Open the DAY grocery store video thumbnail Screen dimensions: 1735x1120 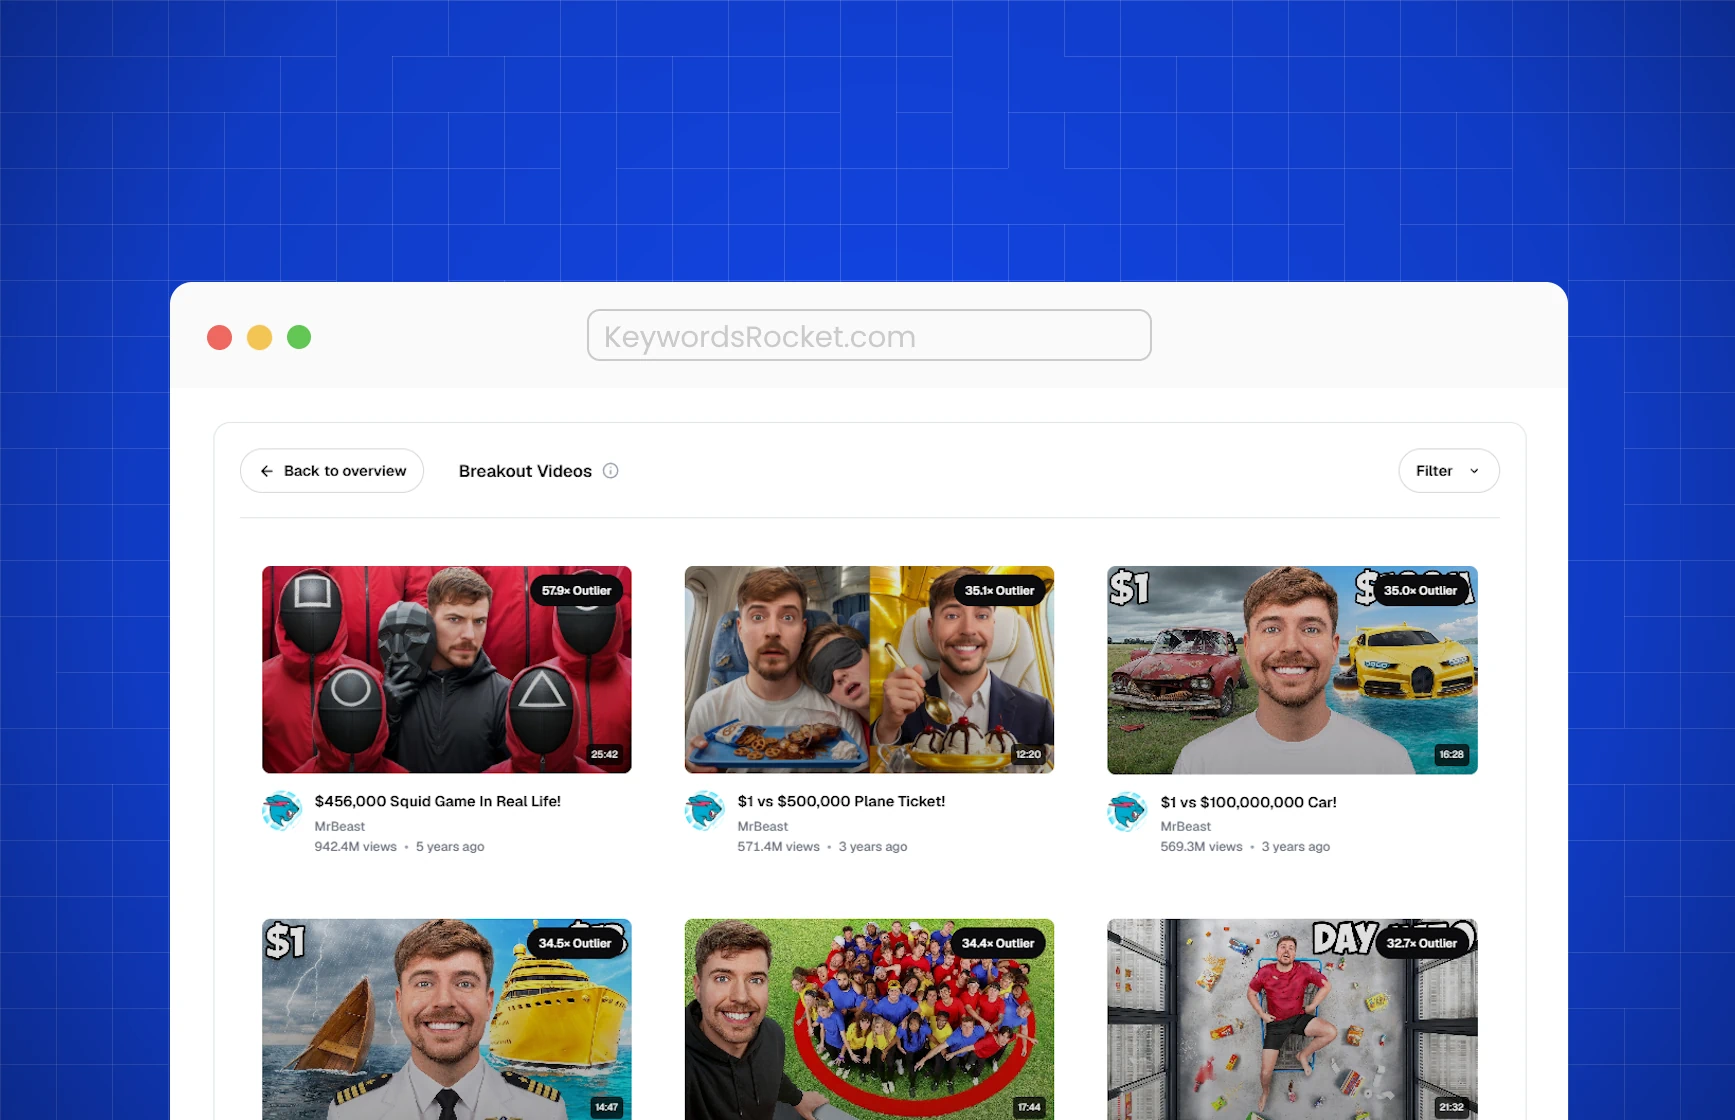(x=1292, y=1019)
